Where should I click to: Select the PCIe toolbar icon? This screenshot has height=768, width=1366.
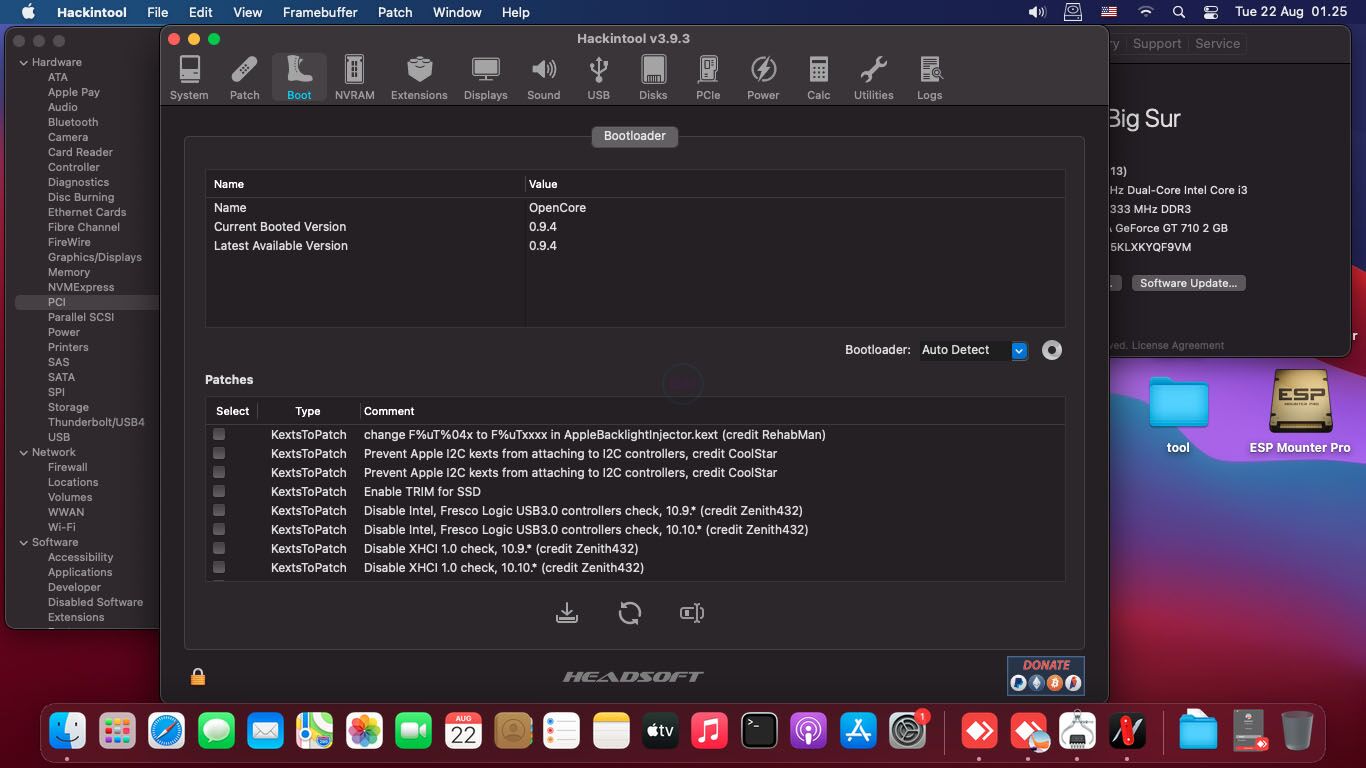708,78
